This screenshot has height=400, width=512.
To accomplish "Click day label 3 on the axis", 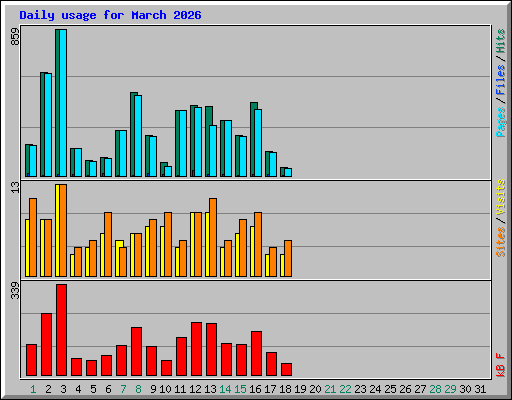I will (63, 389).
